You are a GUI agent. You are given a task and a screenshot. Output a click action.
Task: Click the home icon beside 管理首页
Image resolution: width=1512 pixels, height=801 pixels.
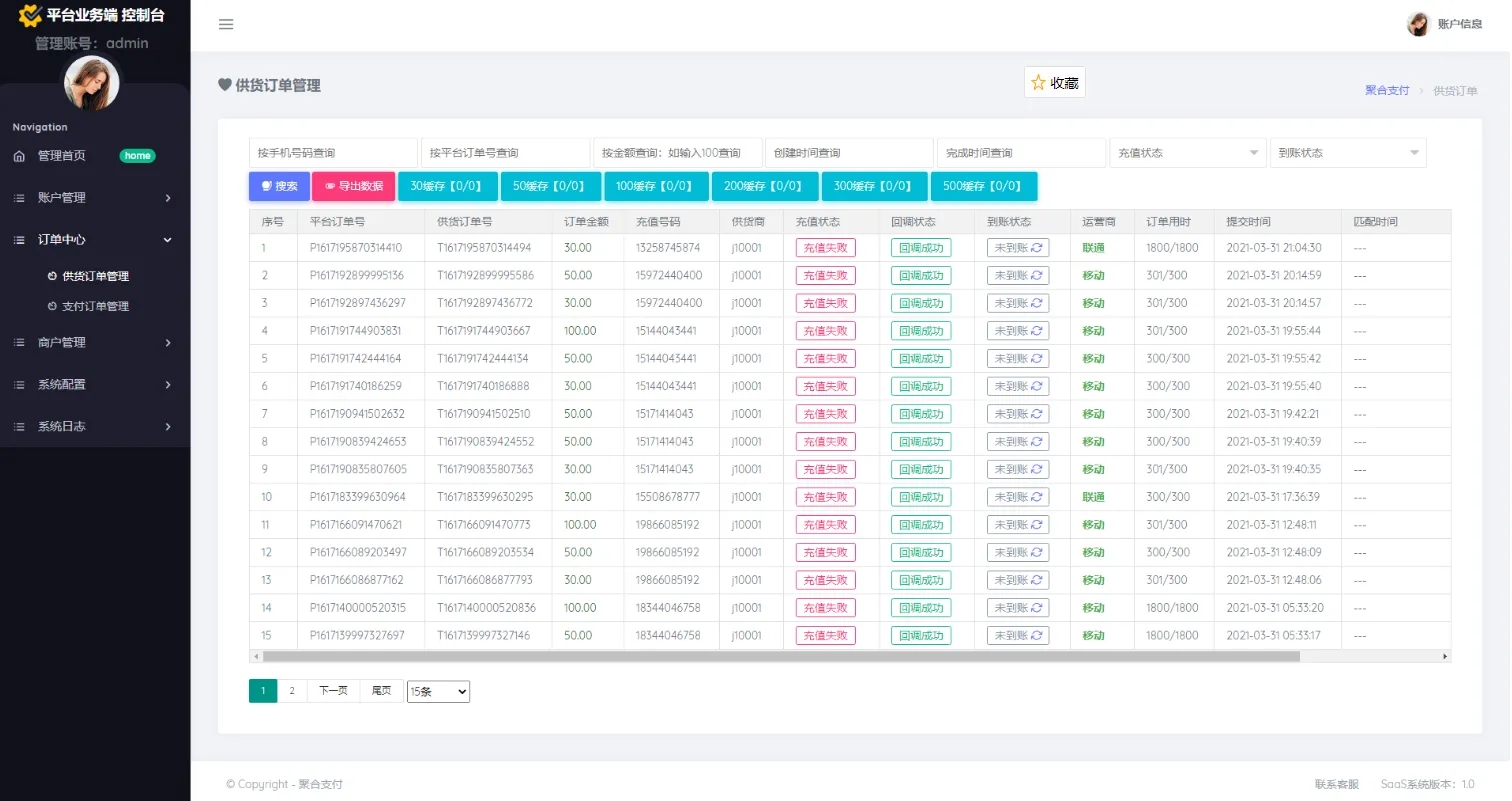click(19, 156)
